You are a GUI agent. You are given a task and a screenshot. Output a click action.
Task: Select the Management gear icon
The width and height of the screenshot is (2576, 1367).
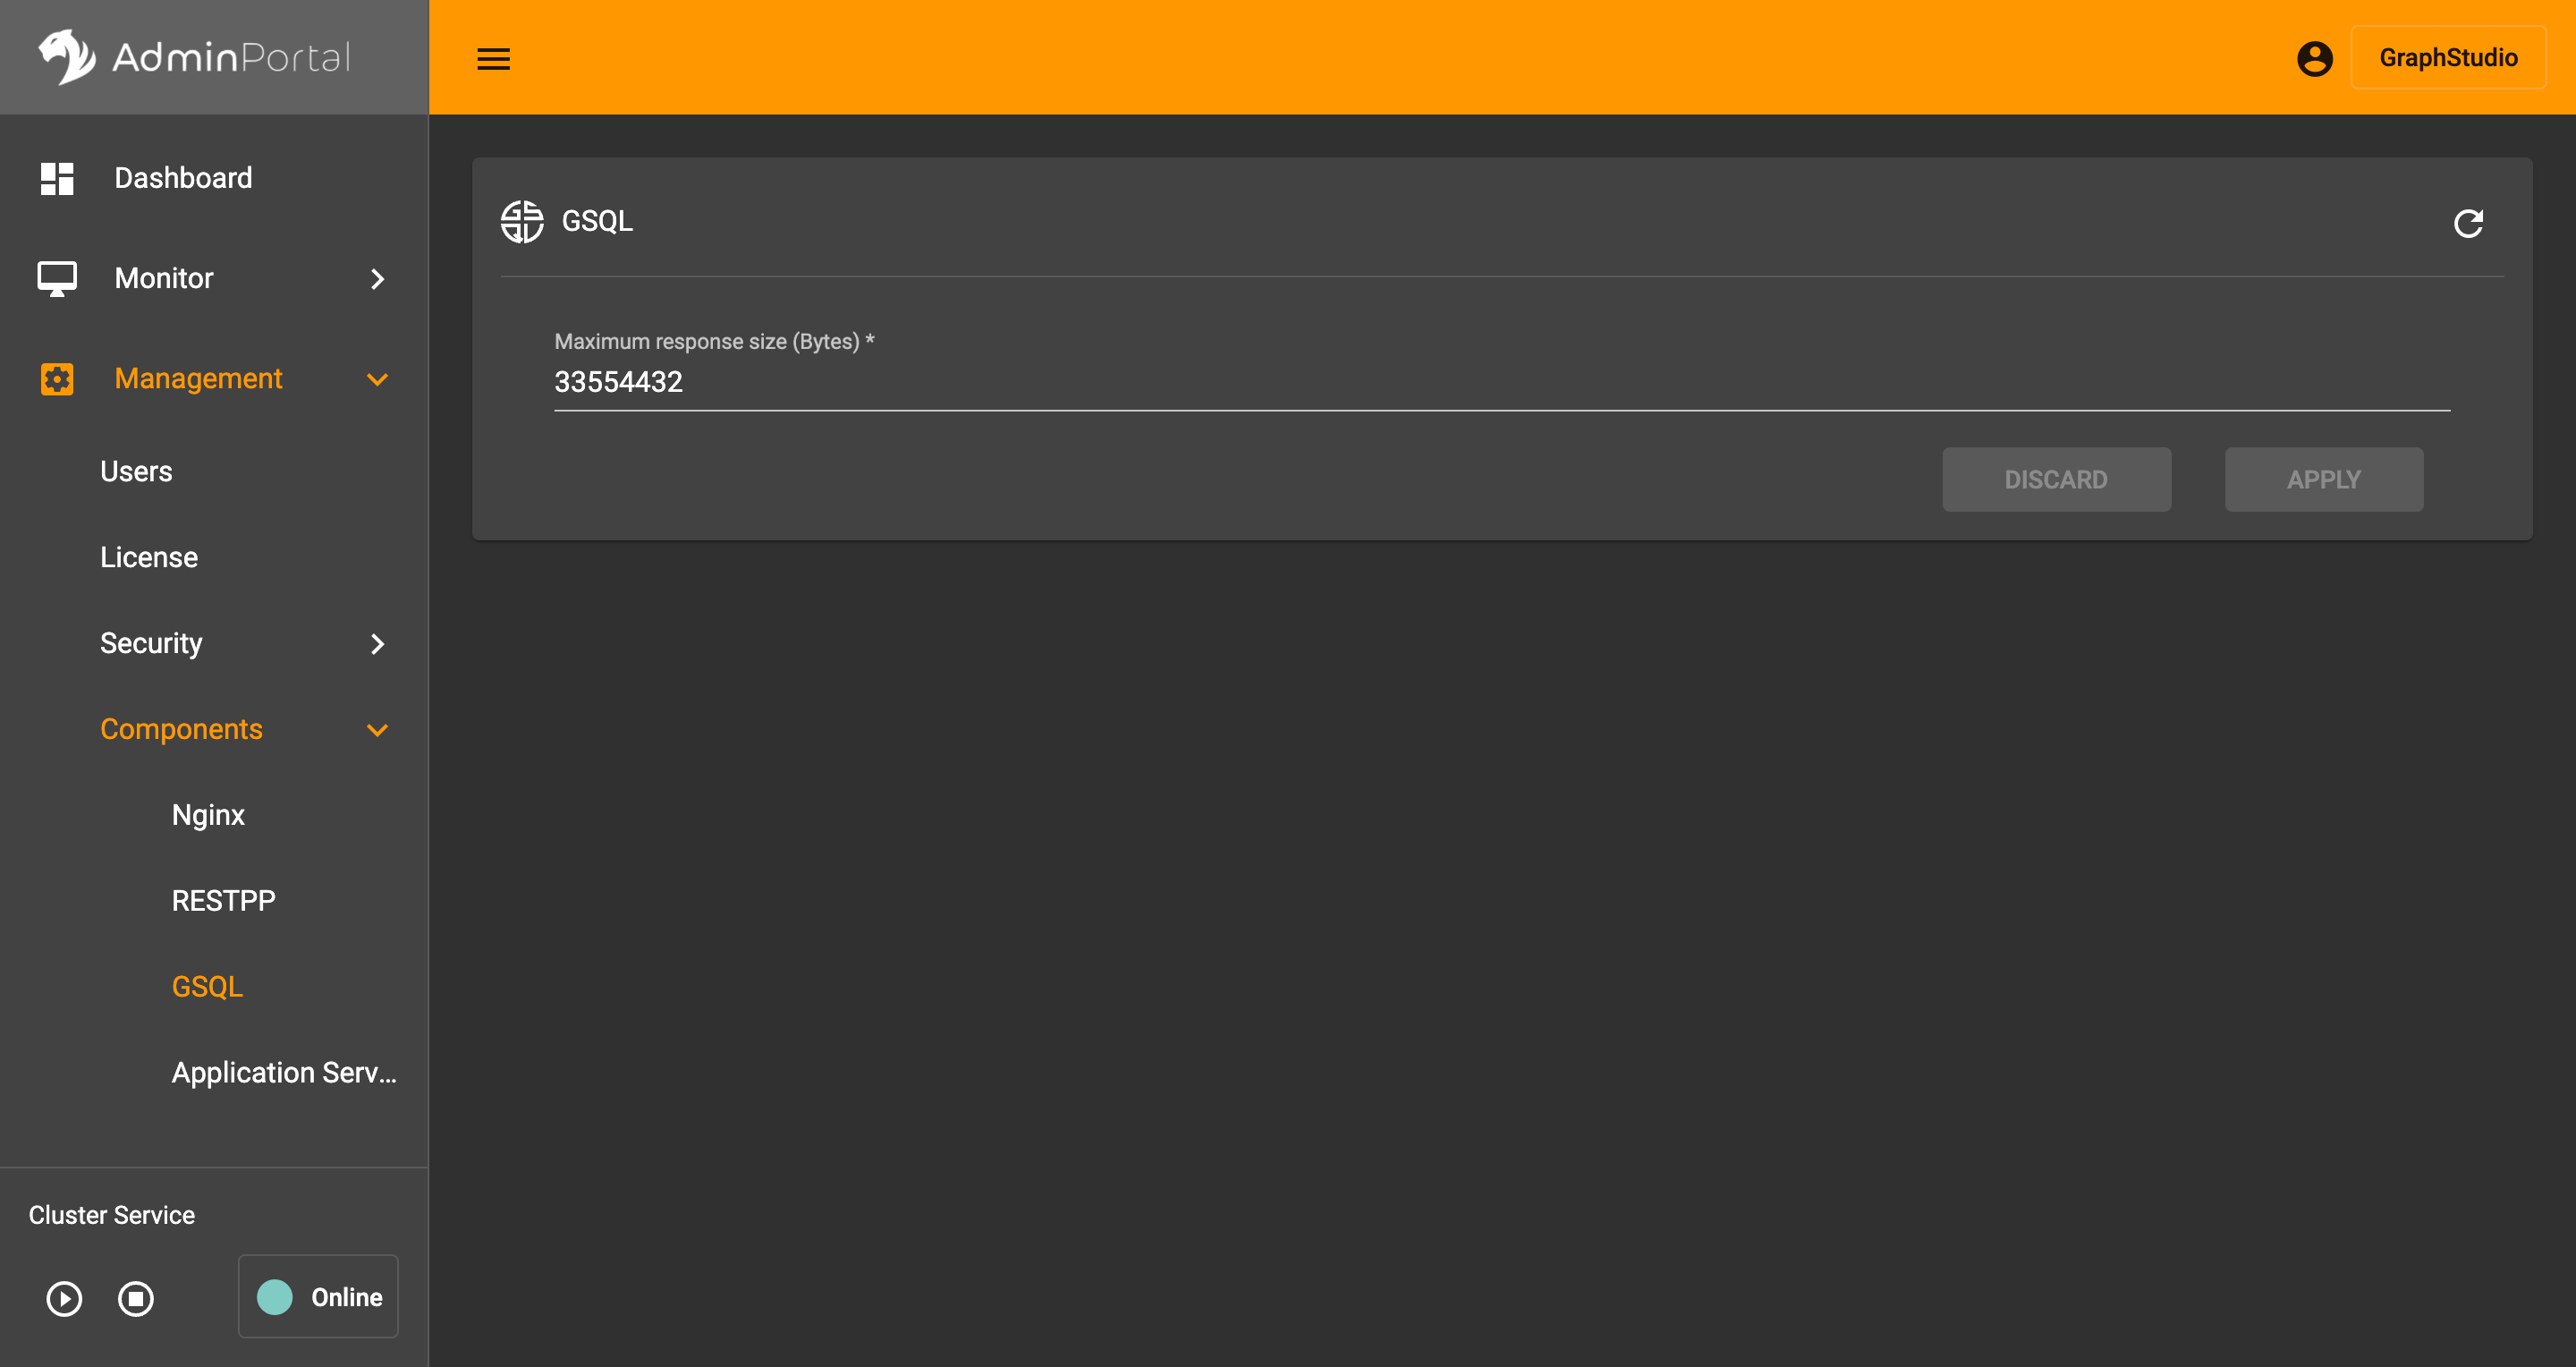[57, 379]
